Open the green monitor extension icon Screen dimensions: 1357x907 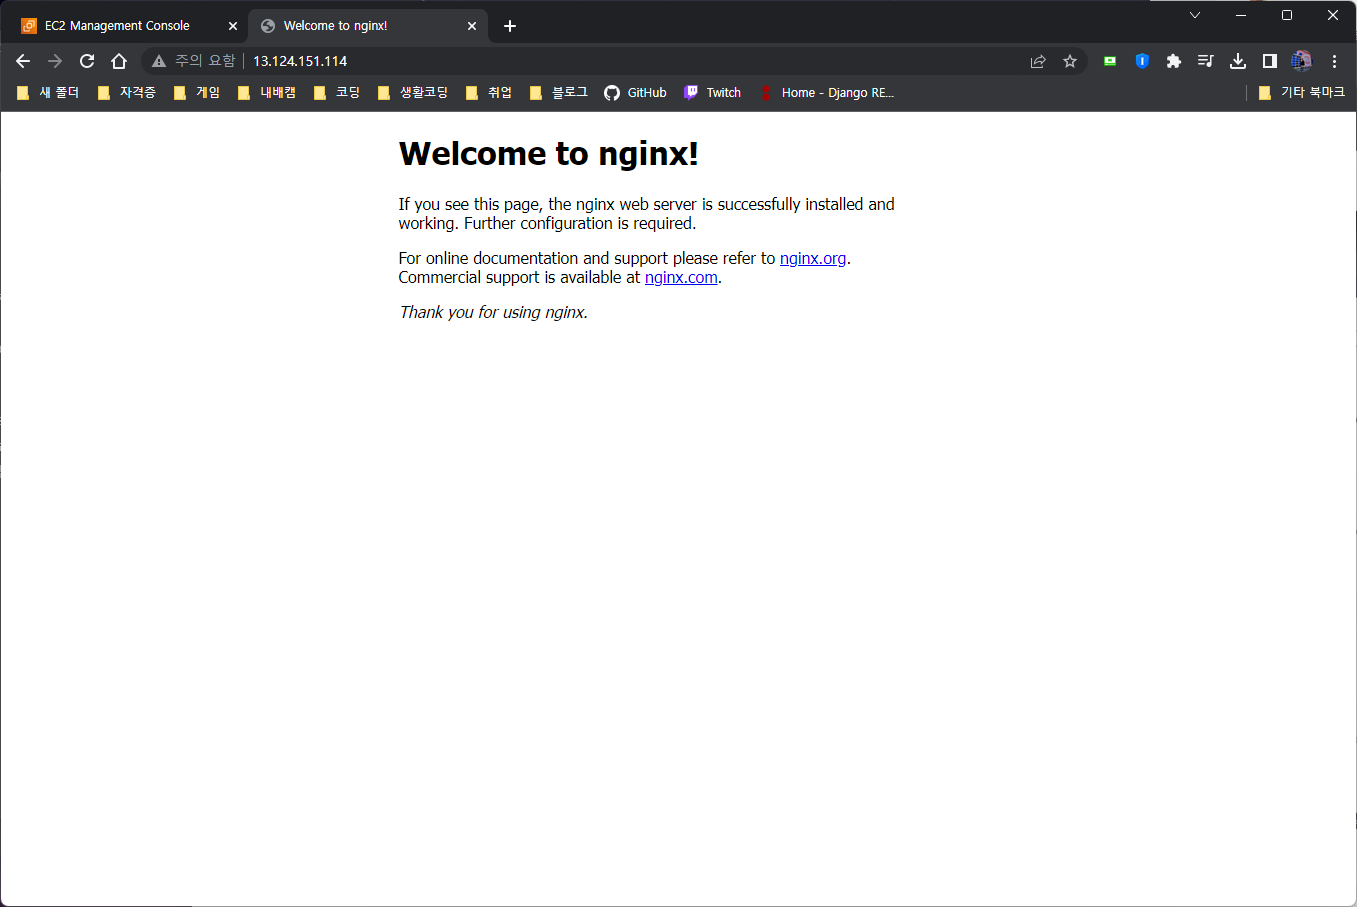coord(1110,61)
